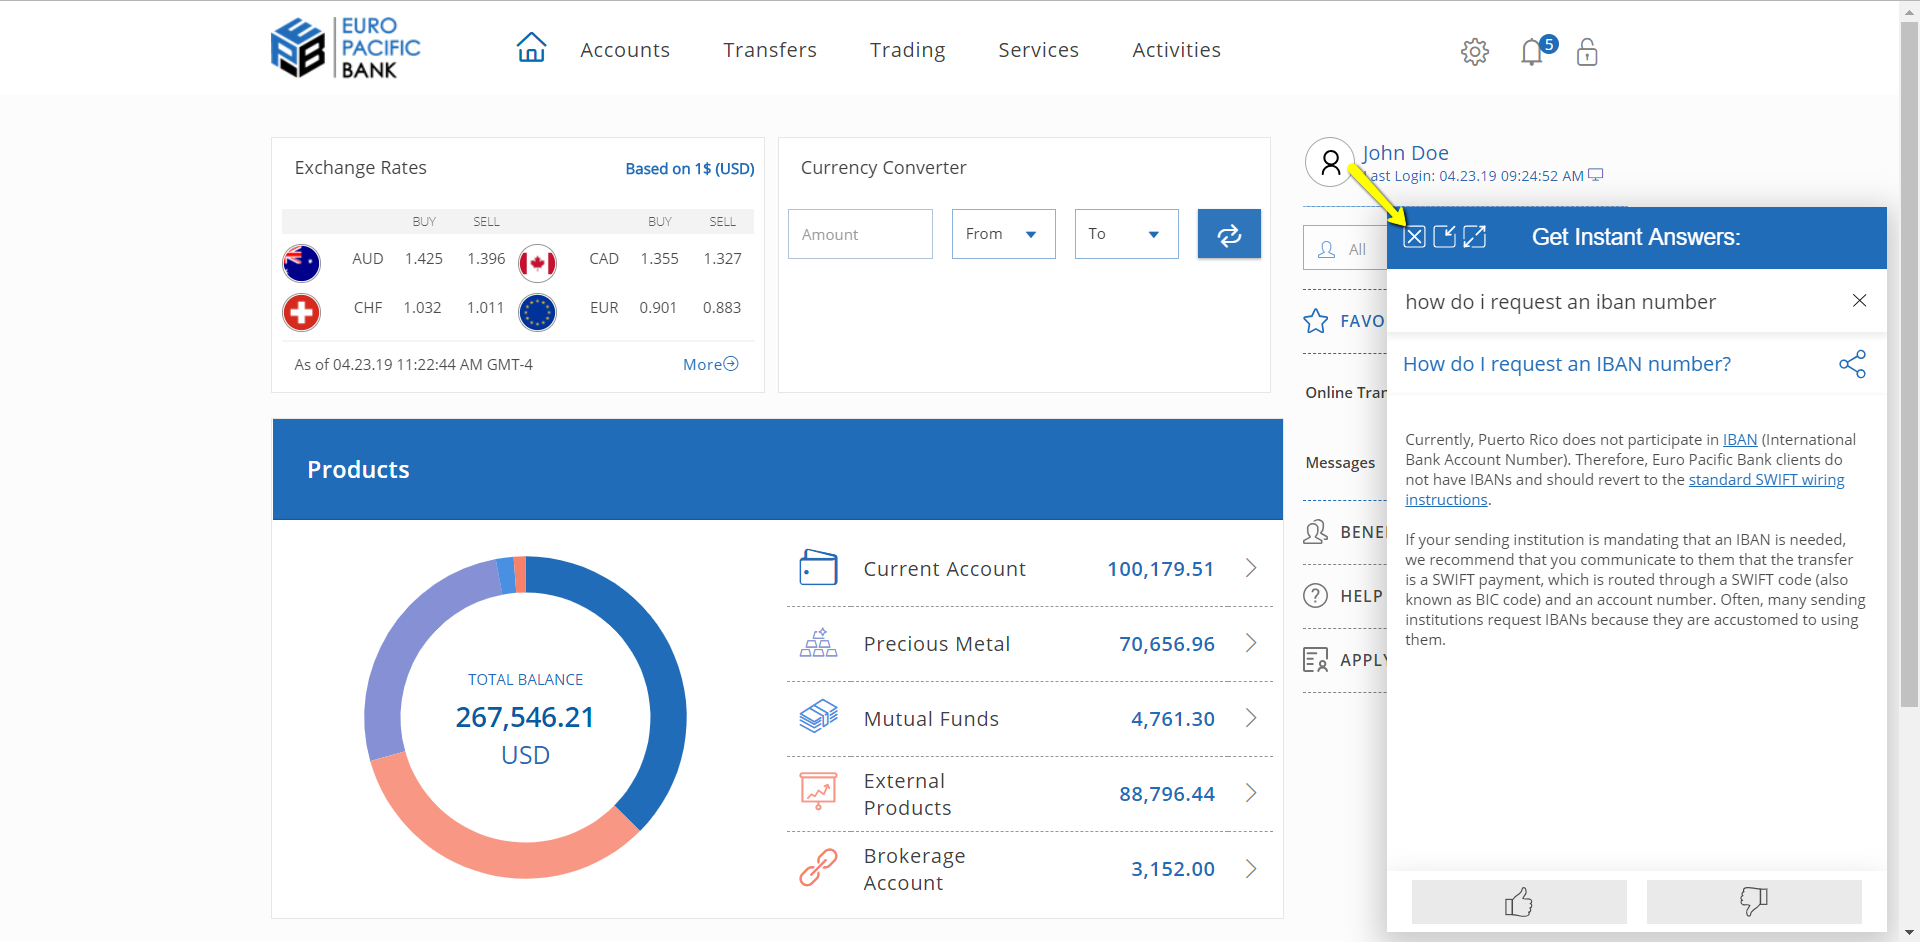
Task: Click Mutual Funds balance 4,761.30
Action: [1172, 719]
